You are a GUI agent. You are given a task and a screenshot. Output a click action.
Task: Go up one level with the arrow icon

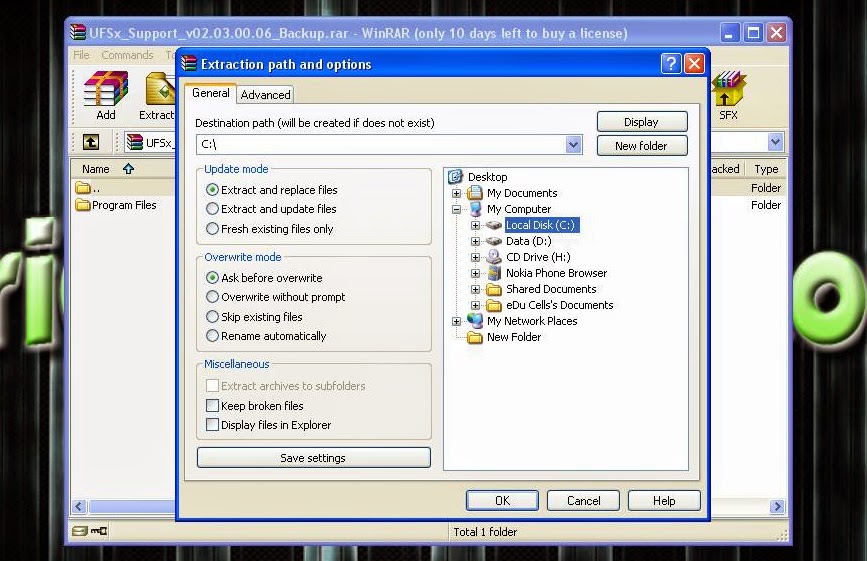coord(91,142)
